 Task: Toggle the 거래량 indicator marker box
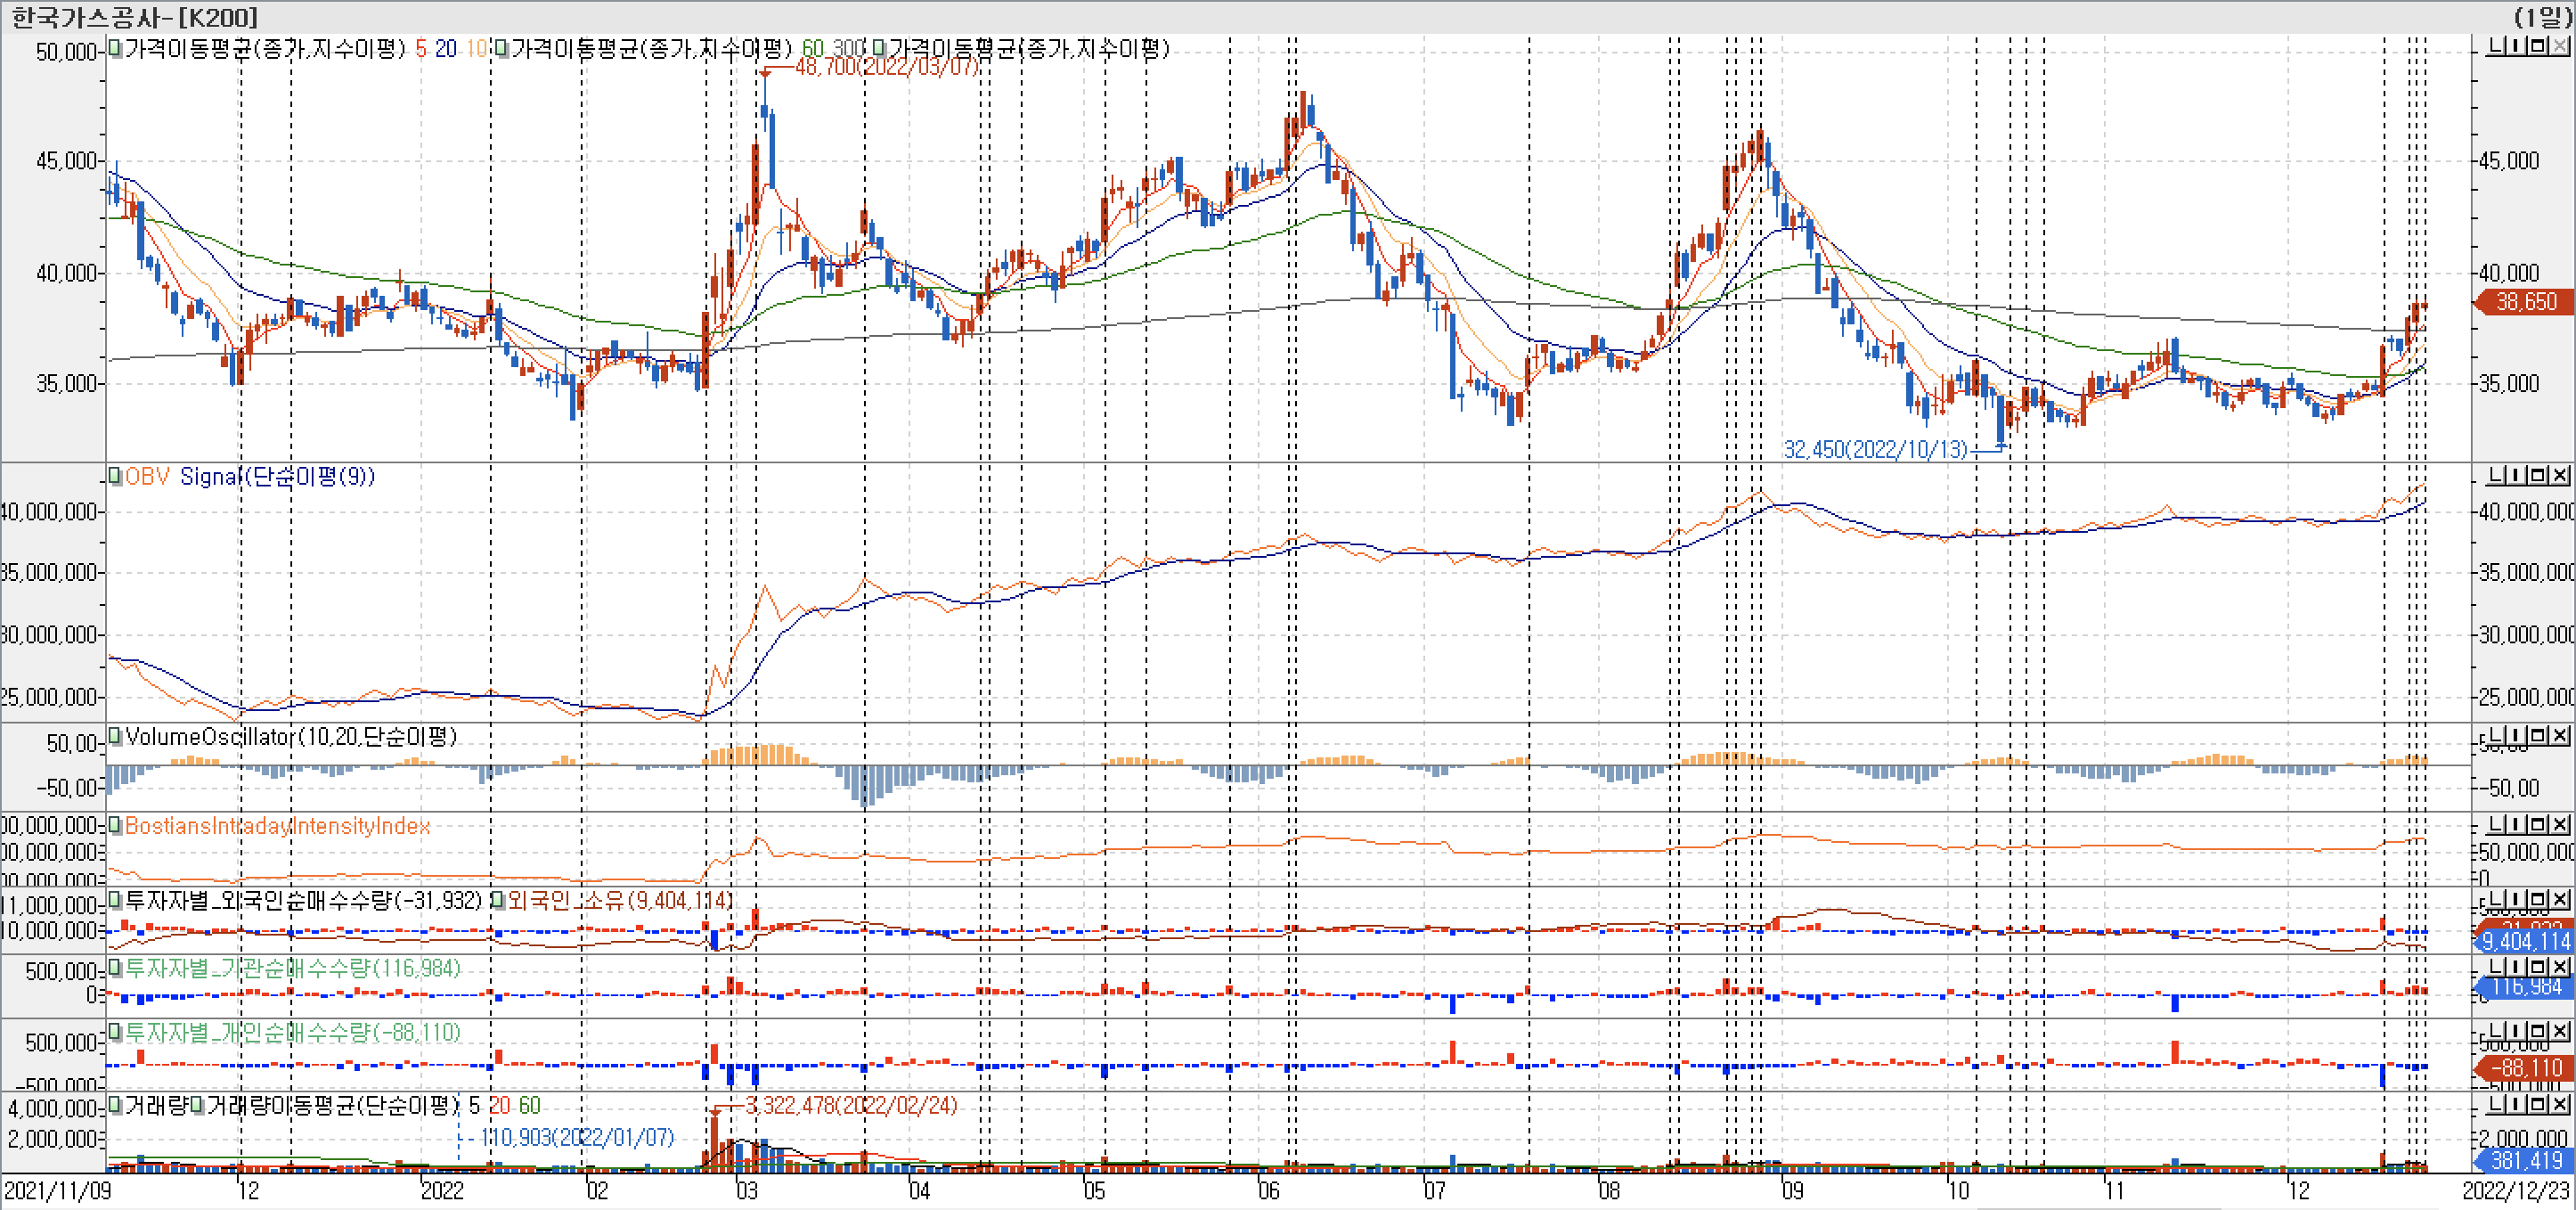pos(115,1105)
